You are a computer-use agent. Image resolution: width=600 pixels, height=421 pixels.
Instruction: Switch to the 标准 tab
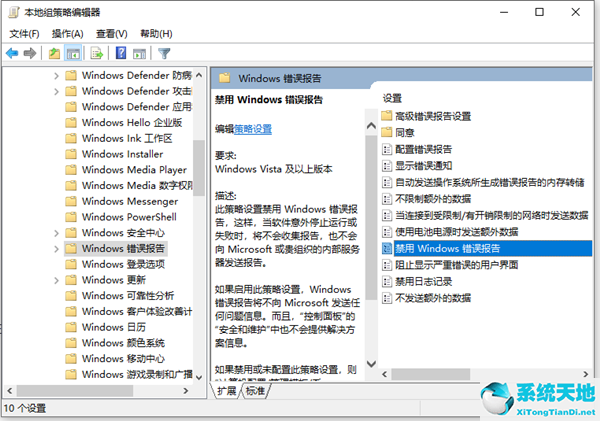[x=255, y=391]
